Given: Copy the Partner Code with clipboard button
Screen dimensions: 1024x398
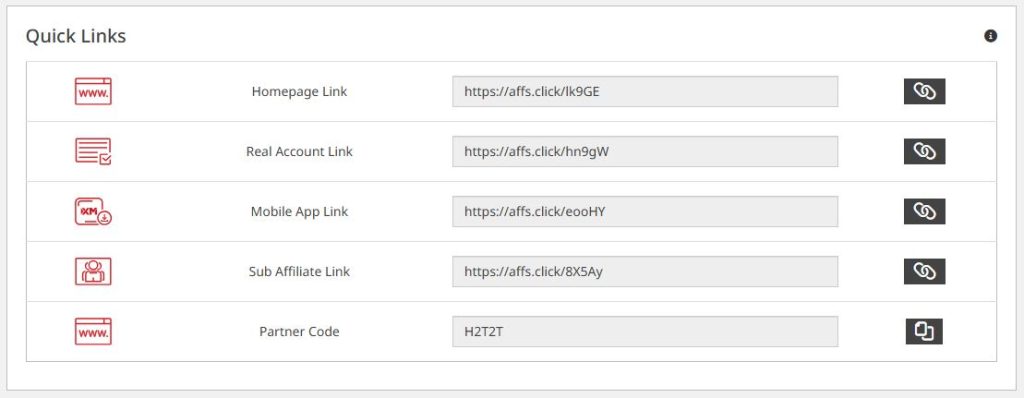Looking at the screenshot, I should (924, 331).
